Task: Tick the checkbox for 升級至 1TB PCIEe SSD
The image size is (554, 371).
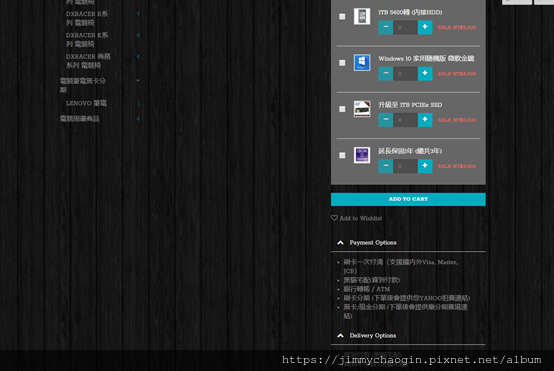Action: coord(342,109)
